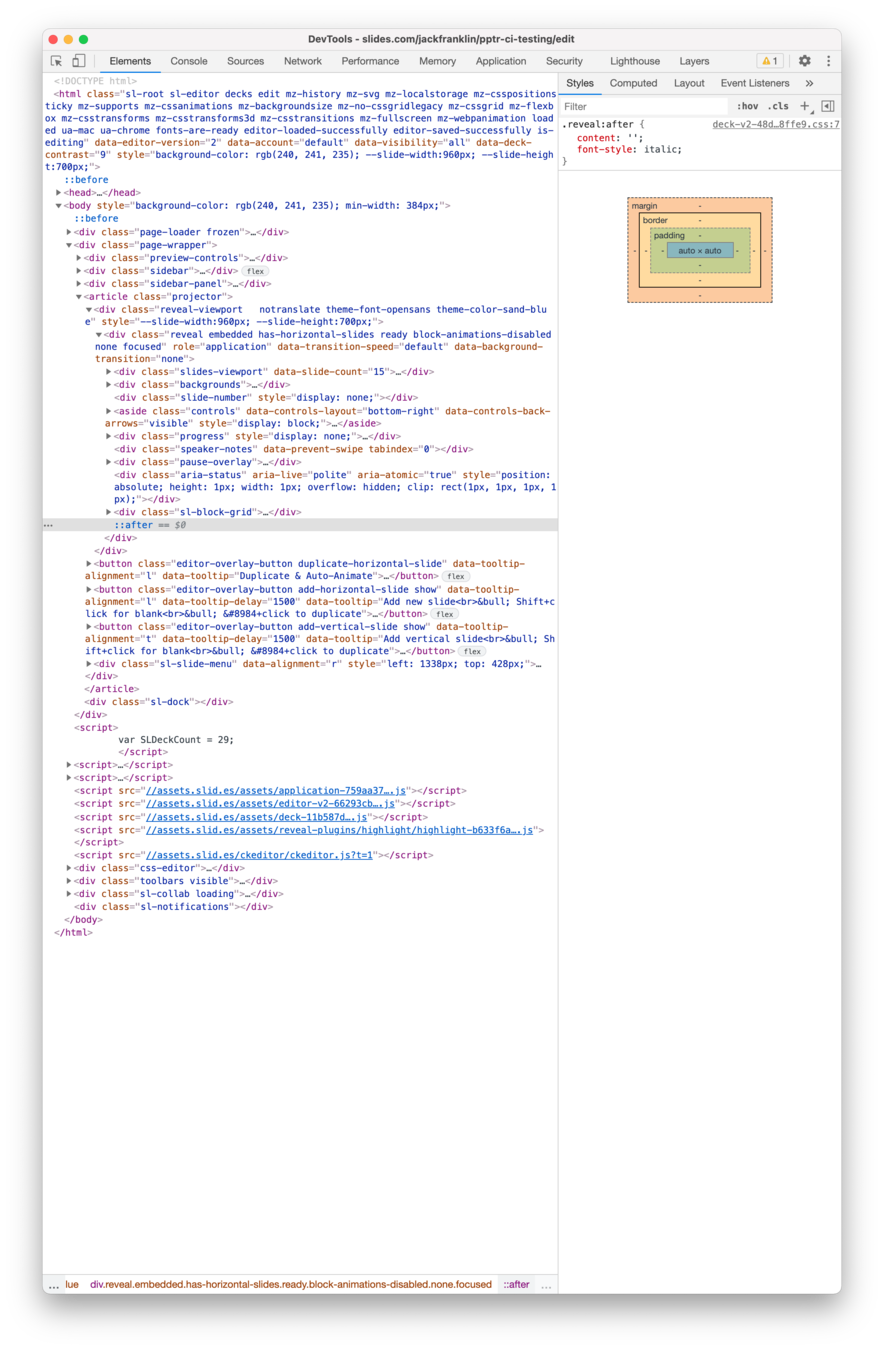
Task: Open the DevTools three-dot menu
Action: pos(828,61)
